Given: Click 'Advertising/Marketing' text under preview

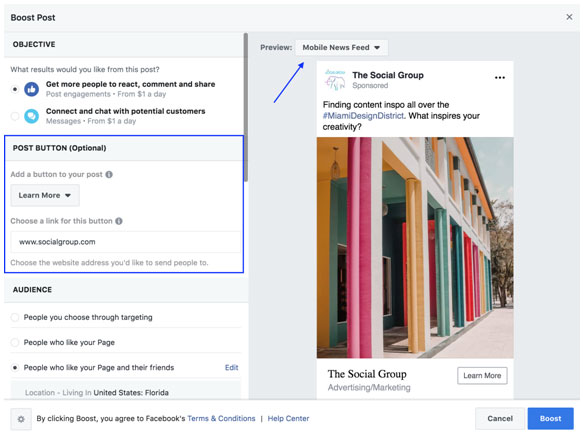Looking at the screenshot, I should pyautogui.click(x=369, y=387).
